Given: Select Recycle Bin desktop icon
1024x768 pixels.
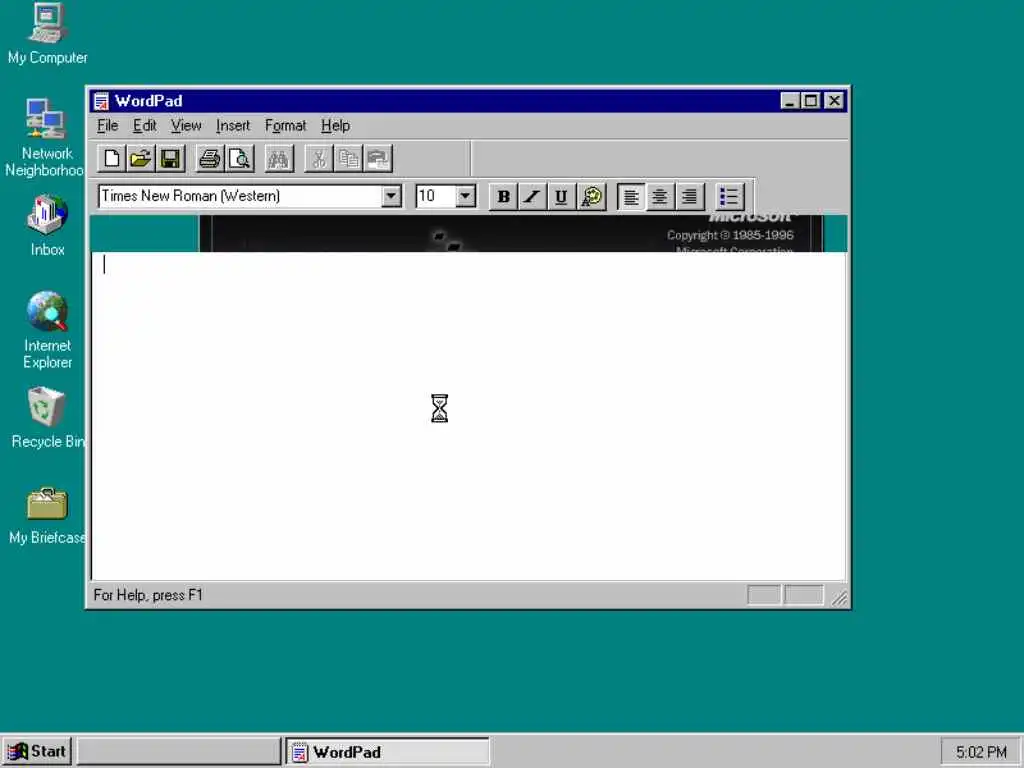Looking at the screenshot, I should 47,418.
